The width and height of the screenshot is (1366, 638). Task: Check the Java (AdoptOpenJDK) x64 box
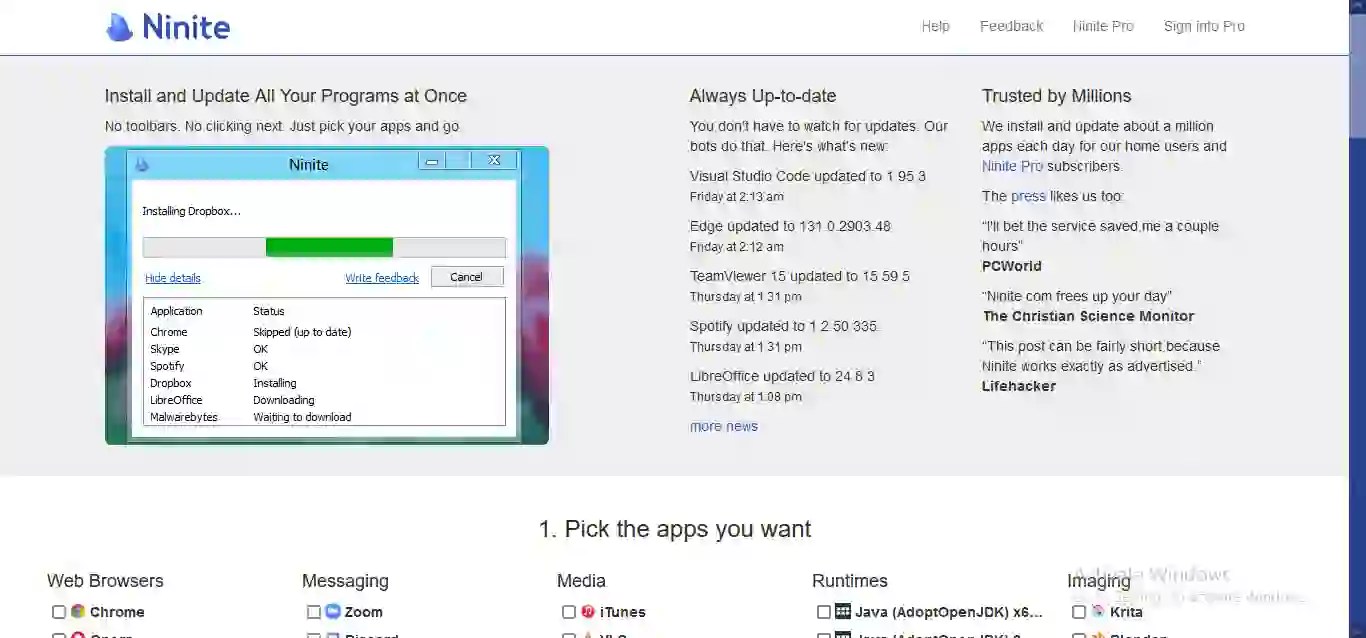pos(824,612)
